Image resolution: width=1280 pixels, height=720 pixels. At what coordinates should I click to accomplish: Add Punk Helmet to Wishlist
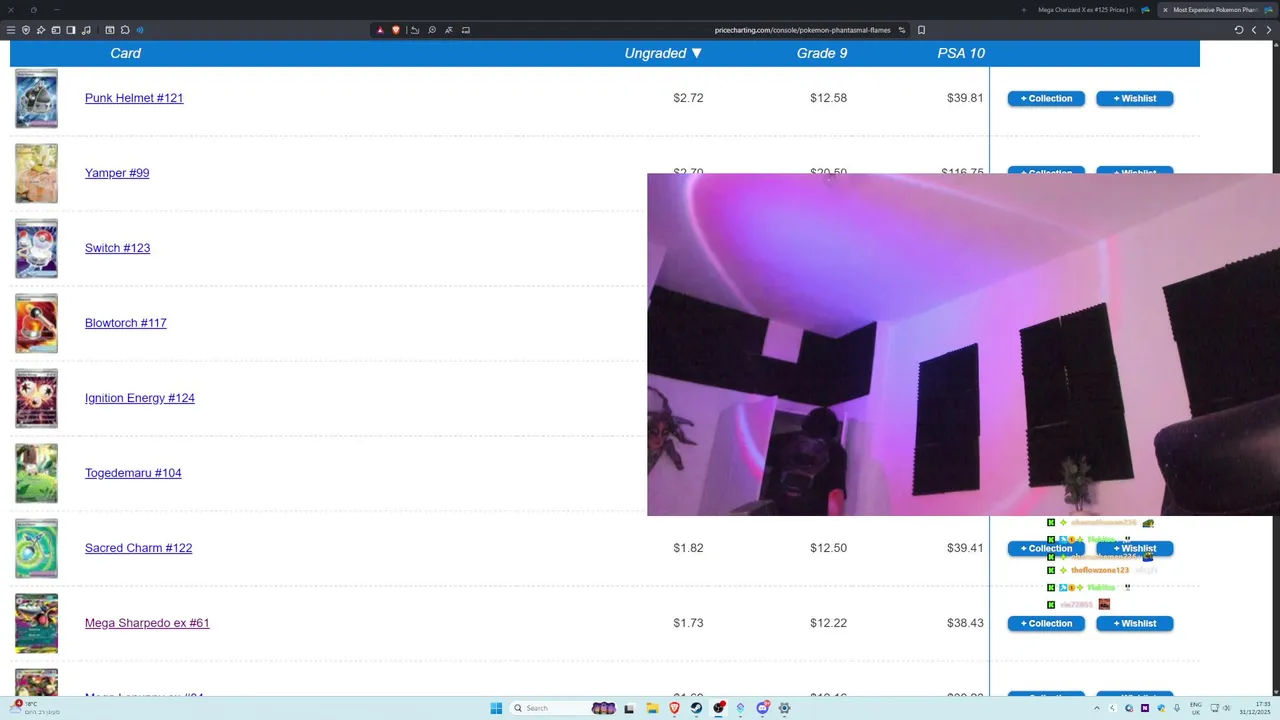[x=1135, y=98]
